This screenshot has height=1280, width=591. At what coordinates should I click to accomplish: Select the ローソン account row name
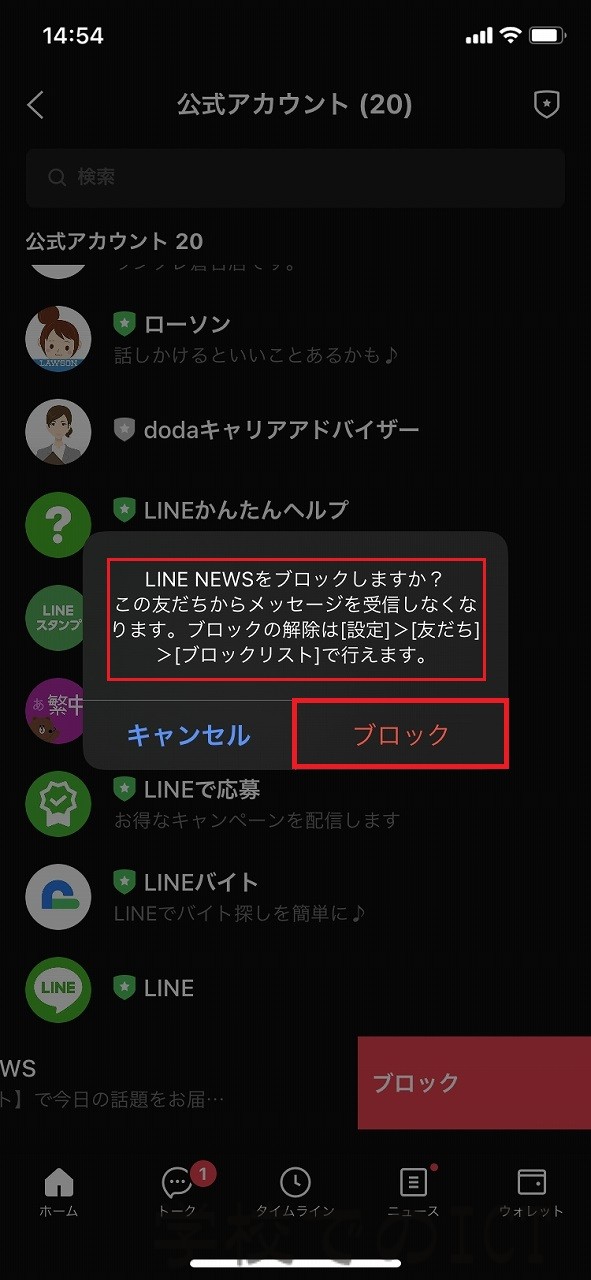coord(187,324)
